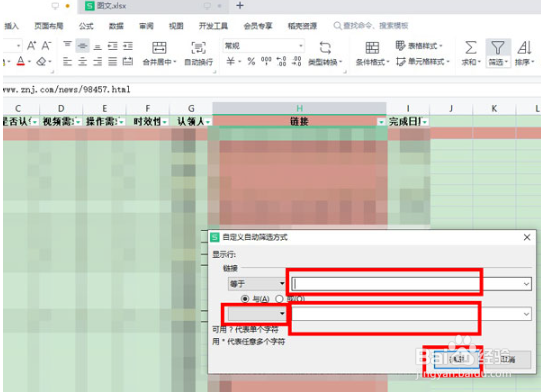Increase decimal places
This screenshot has height=392, width=541.
pos(282,61)
